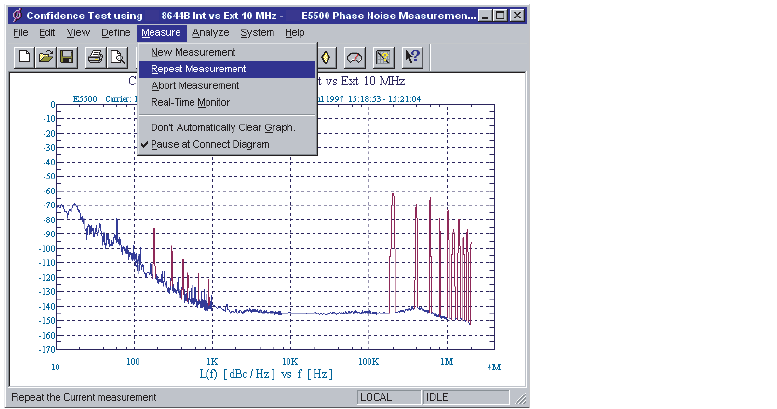Screen dimensions: 777x409
Task: Open the Define menu
Action: [115, 33]
